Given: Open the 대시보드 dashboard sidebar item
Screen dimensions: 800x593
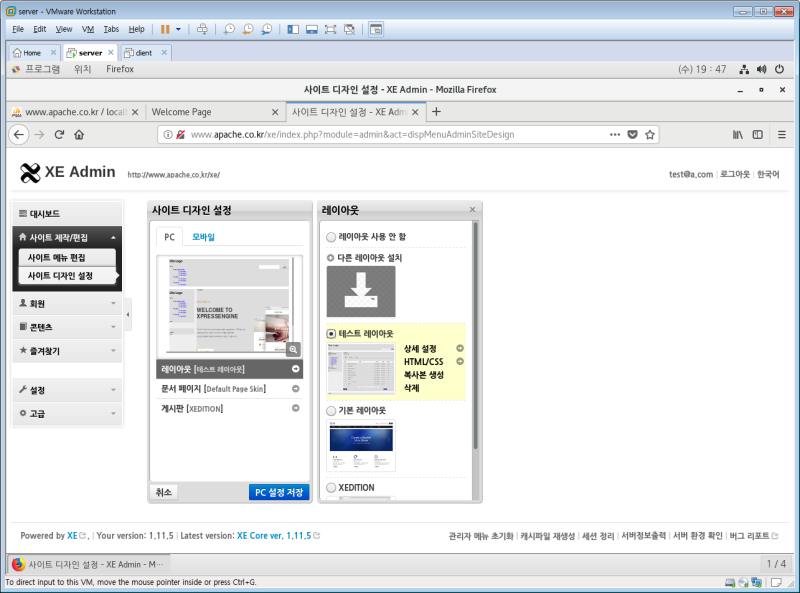Looking at the screenshot, I should pos(67,214).
